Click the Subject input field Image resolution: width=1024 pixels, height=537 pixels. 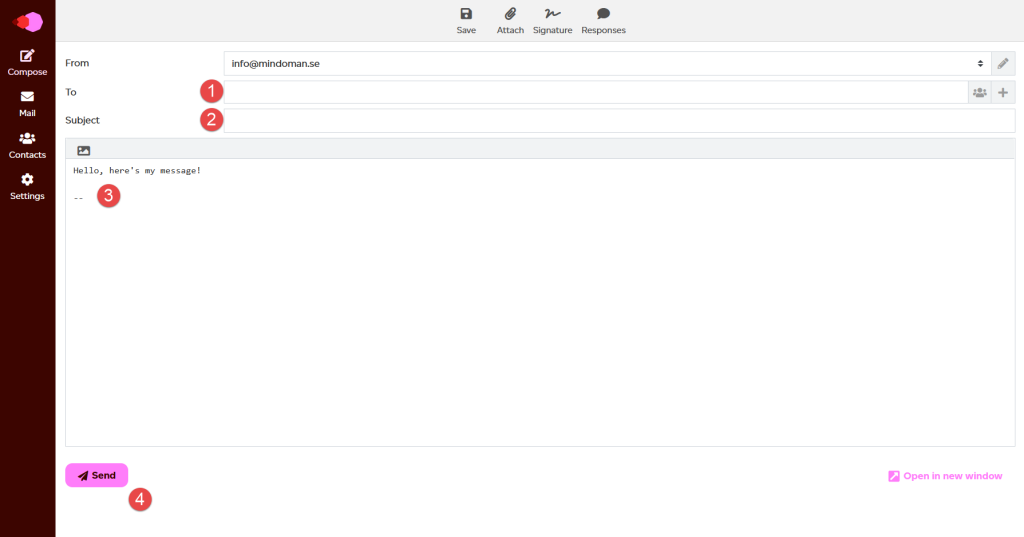point(619,120)
